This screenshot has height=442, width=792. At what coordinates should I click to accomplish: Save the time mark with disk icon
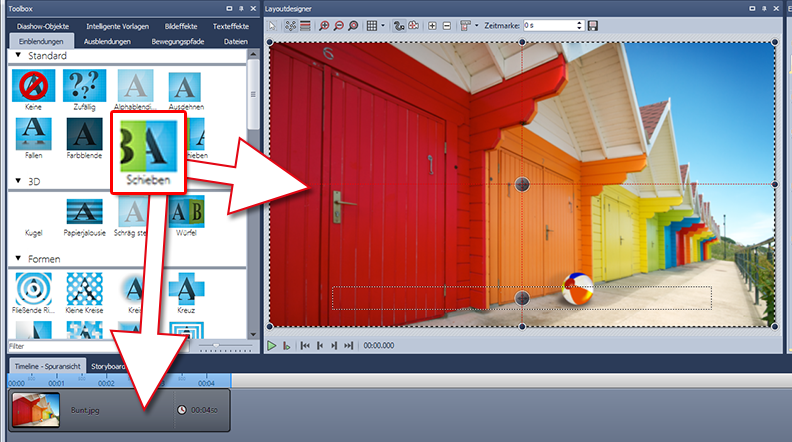(x=593, y=25)
